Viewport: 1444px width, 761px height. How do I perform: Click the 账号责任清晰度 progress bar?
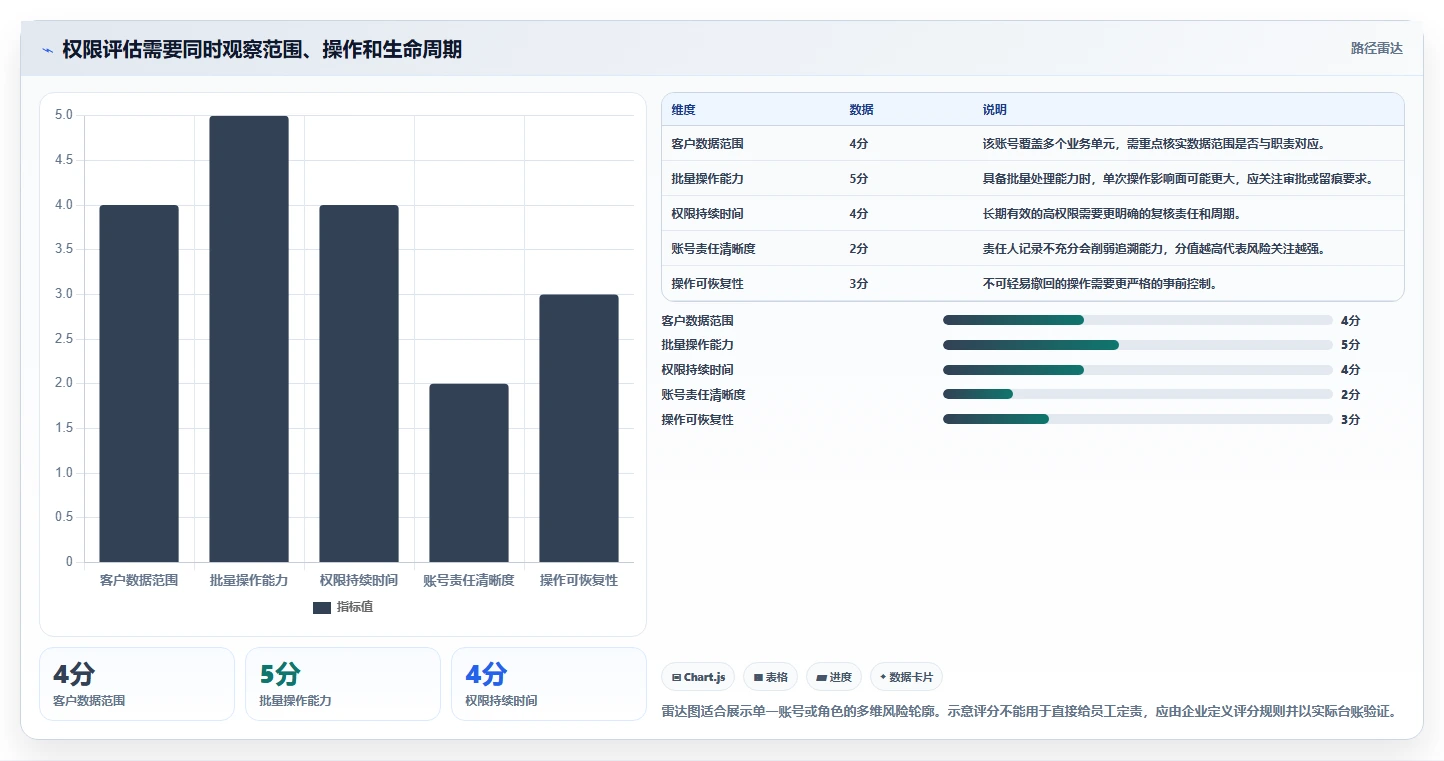pos(1138,395)
